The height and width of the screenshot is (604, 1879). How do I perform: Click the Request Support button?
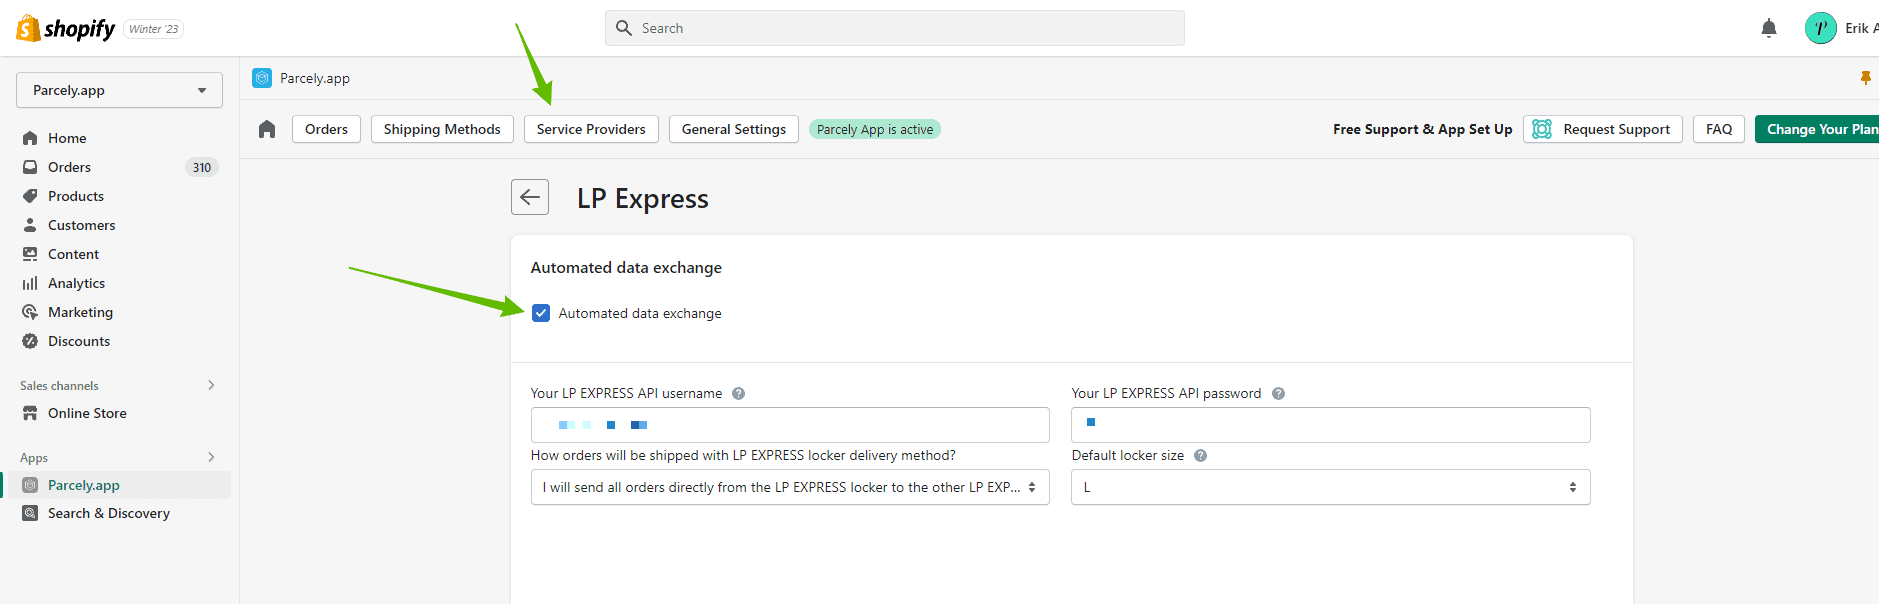point(1602,129)
